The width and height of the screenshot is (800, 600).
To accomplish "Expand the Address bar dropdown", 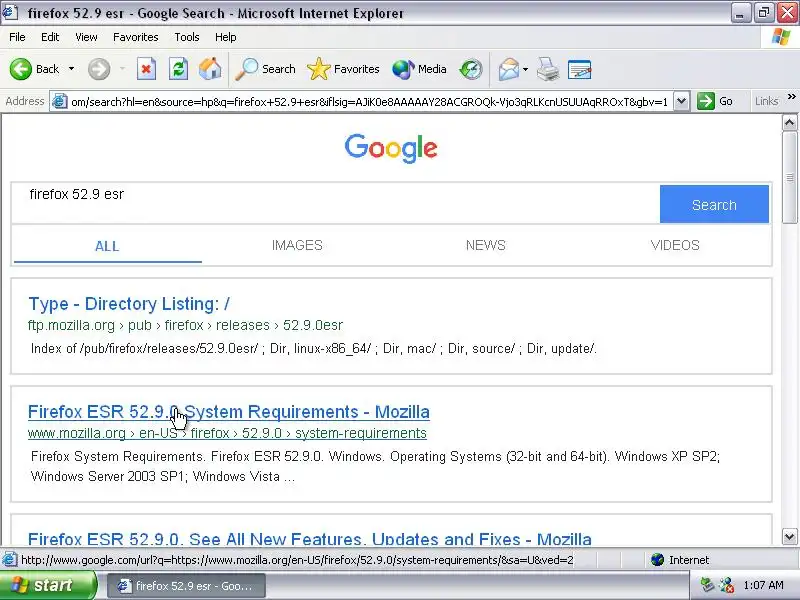I will 681,102.
